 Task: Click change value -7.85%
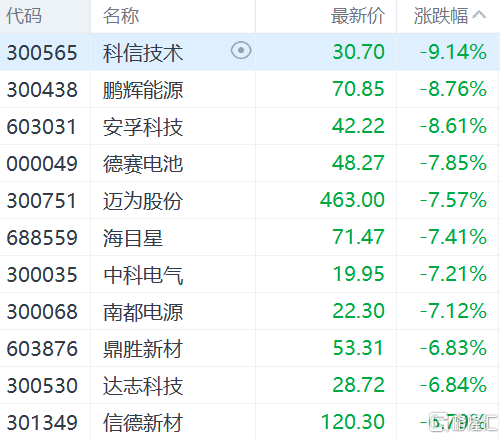(453, 163)
